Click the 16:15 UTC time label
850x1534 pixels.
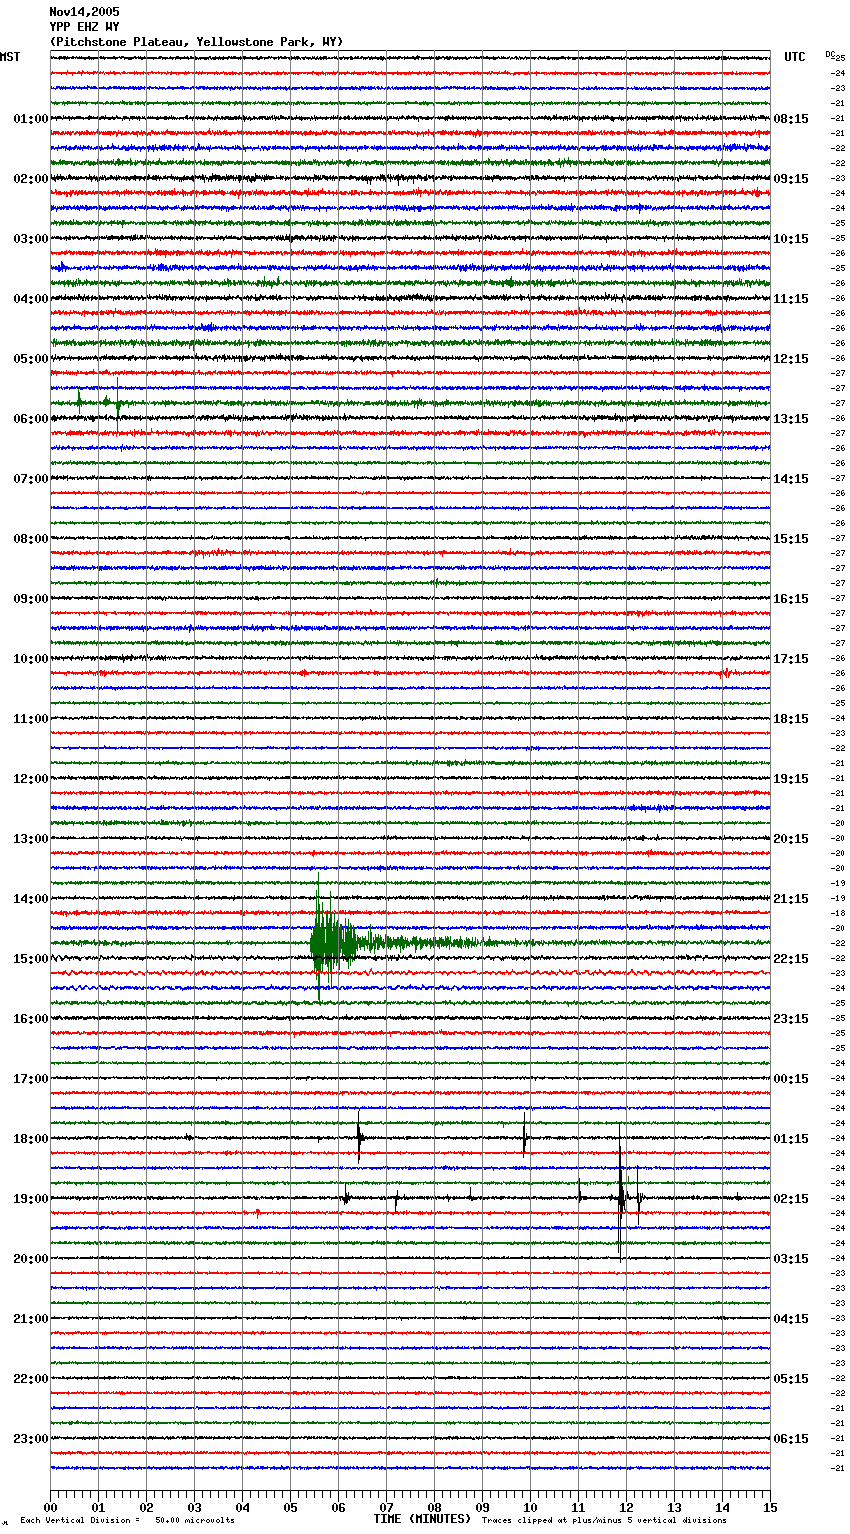click(791, 599)
